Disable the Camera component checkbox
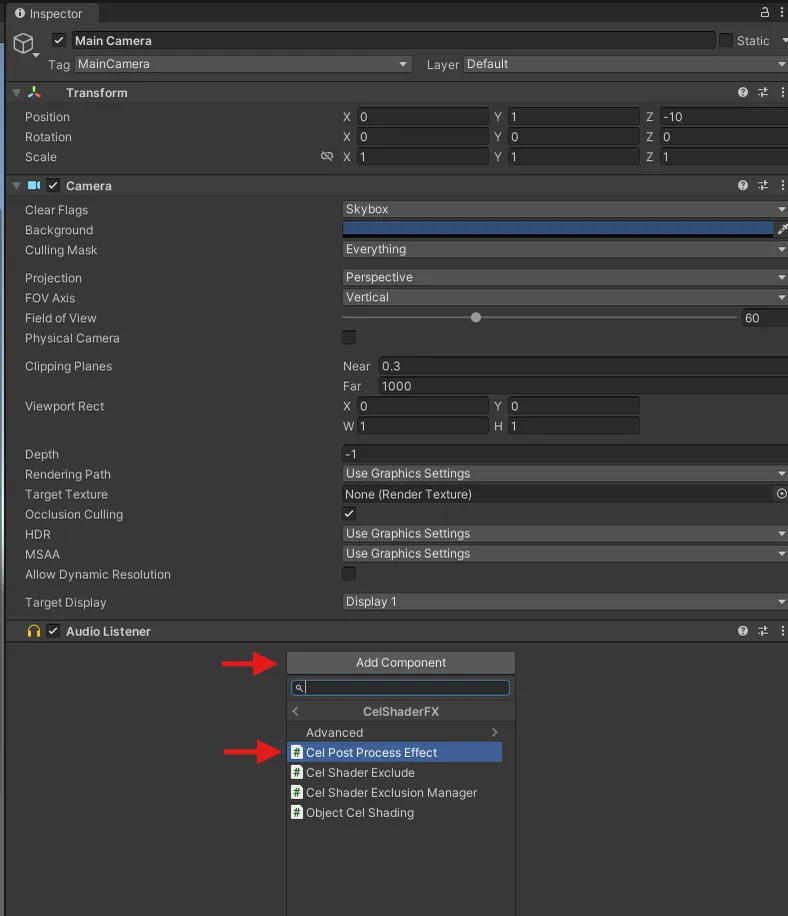 [53, 185]
